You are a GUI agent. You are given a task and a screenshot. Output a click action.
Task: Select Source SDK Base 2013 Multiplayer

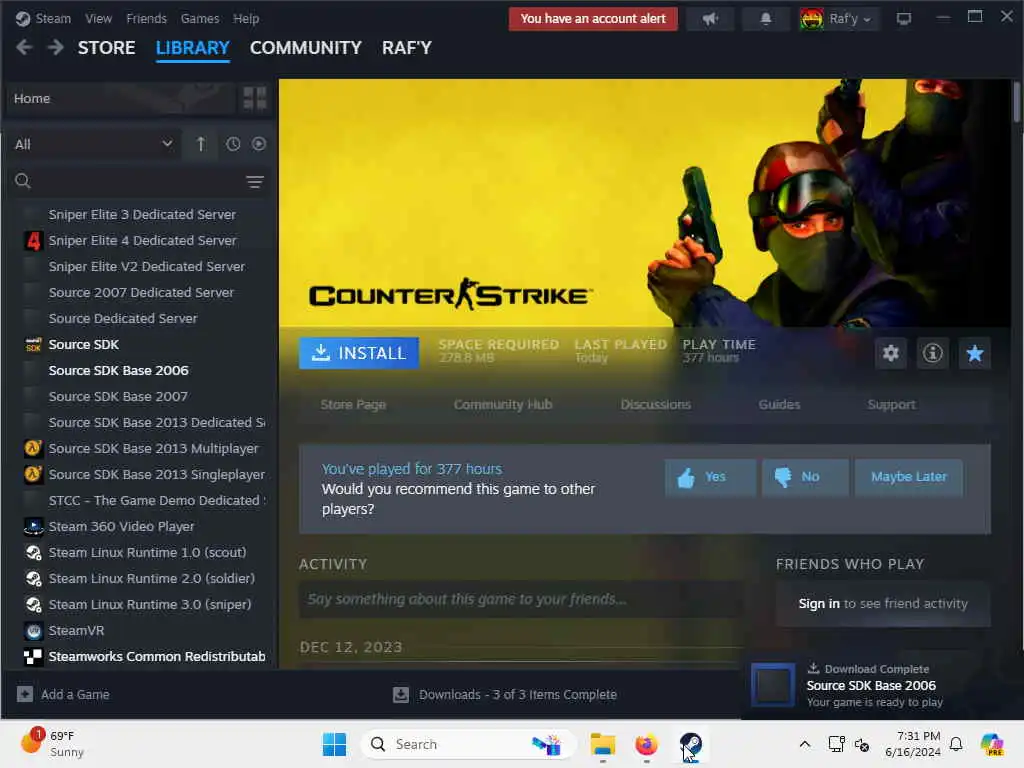click(153, 449)
